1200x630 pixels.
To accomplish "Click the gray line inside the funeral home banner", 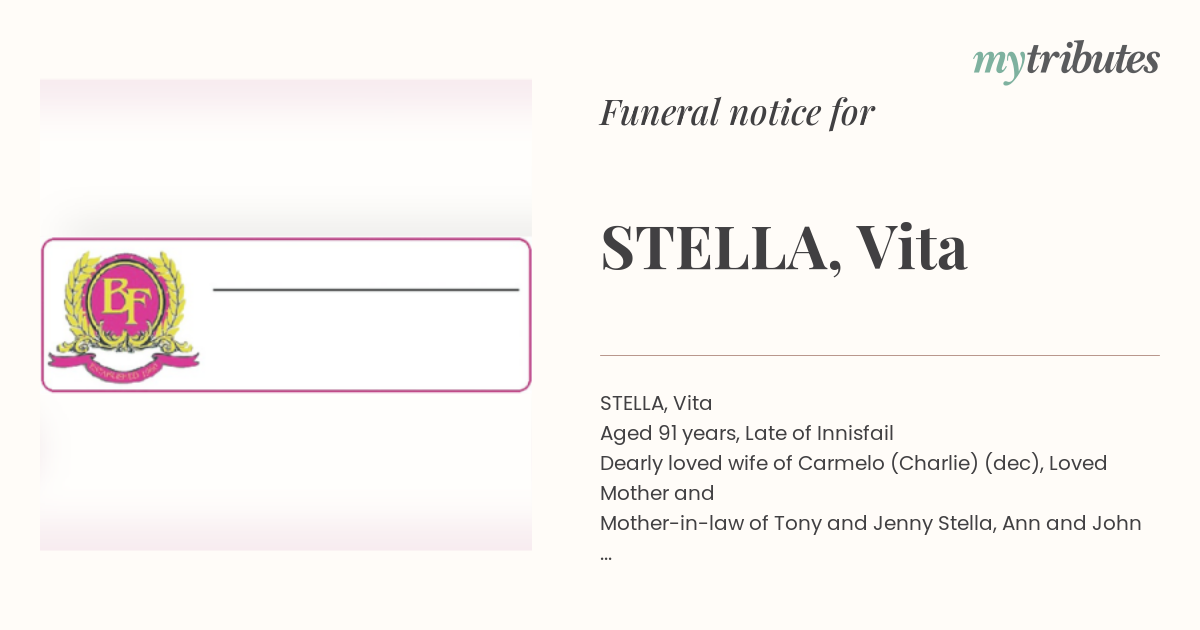I will (x=366, y=290).
